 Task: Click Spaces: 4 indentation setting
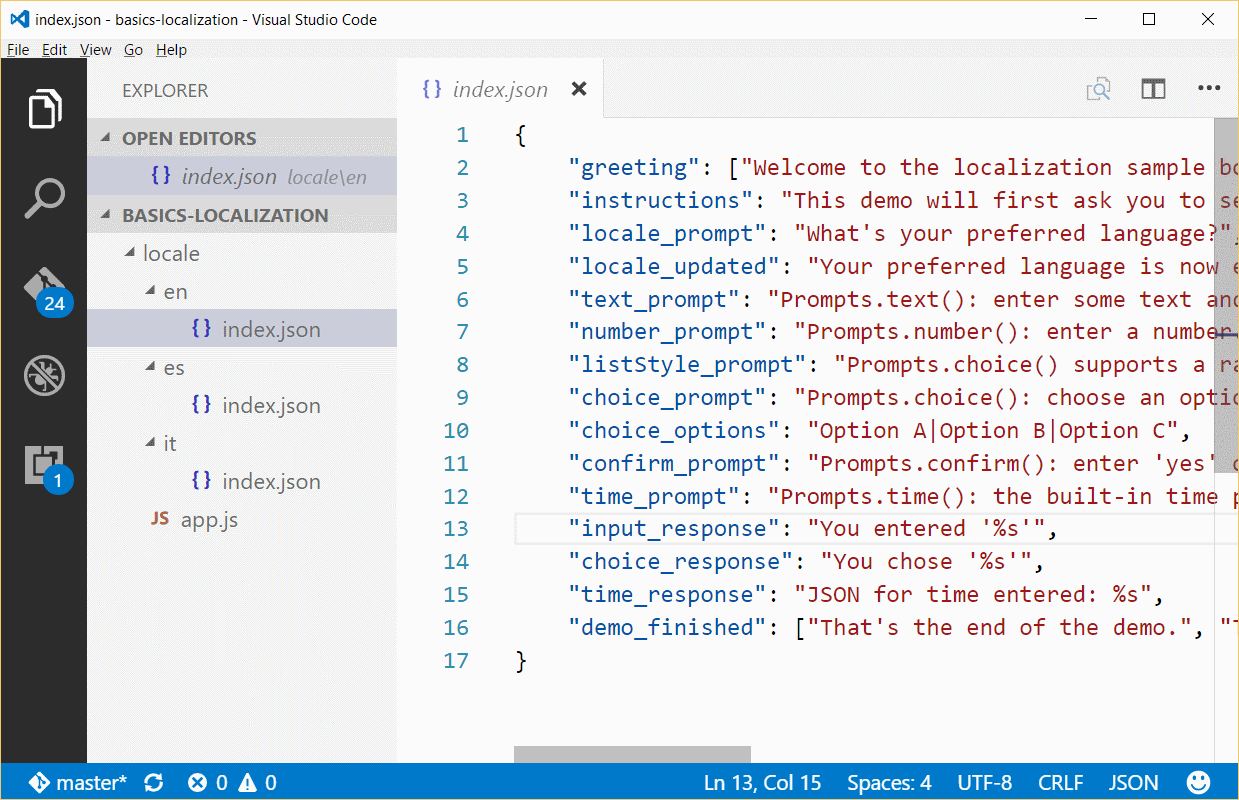click(x=889, y=782)
